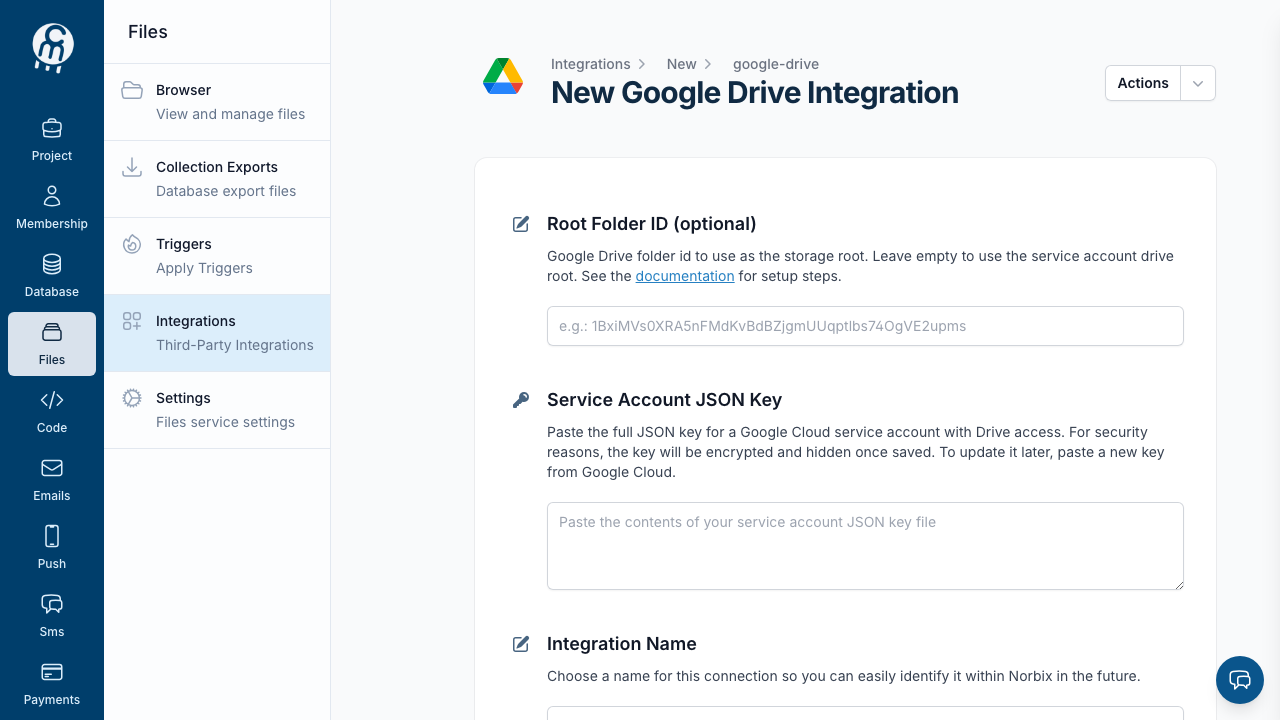The width and height of the screenshot is (1280, 720).
Task: Go to Membership in the sidebar
Action: [x=52, y=208]
